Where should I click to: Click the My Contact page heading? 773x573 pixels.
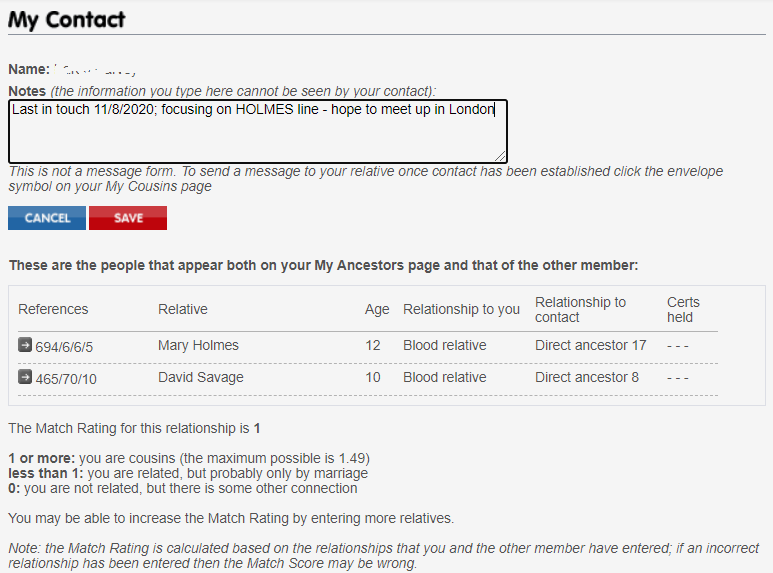click(x=67, y=20)
